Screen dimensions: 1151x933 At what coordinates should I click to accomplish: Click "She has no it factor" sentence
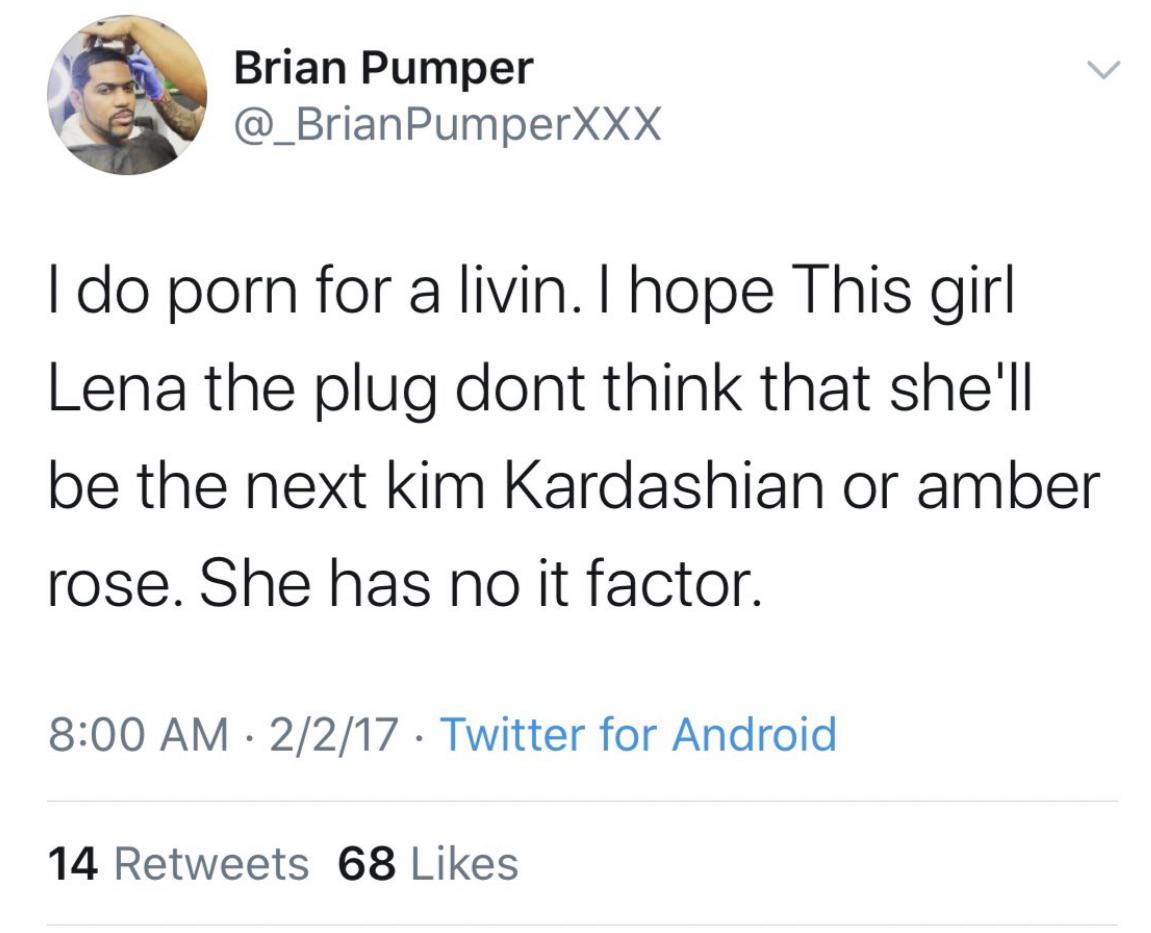coord(480,585)
